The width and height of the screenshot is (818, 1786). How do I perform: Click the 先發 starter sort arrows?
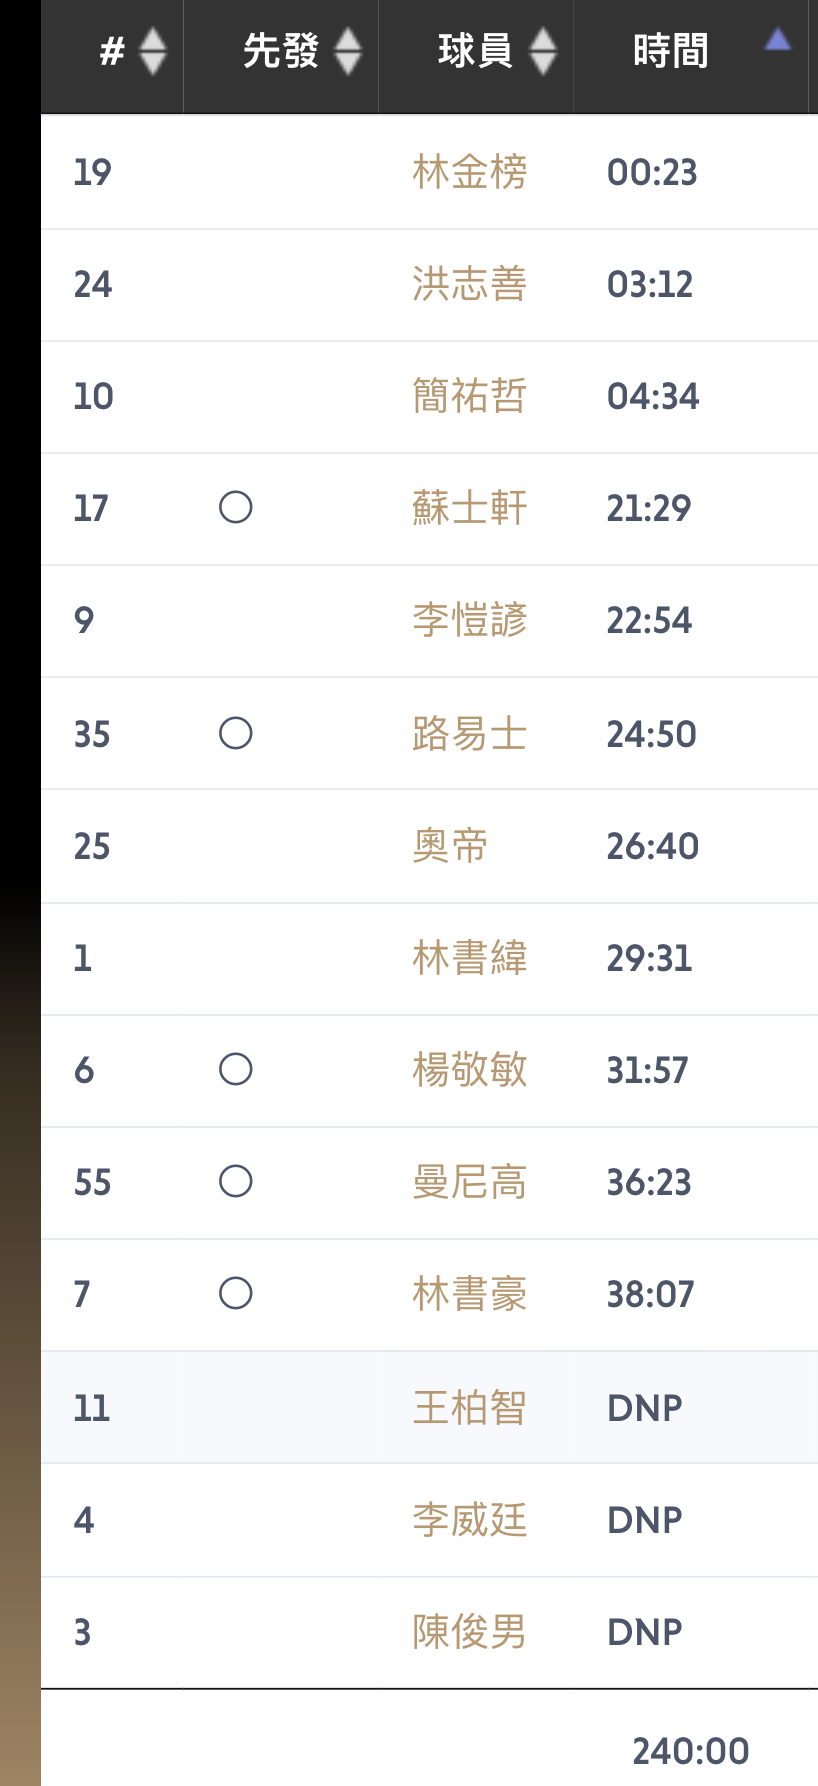coord(347,51)
